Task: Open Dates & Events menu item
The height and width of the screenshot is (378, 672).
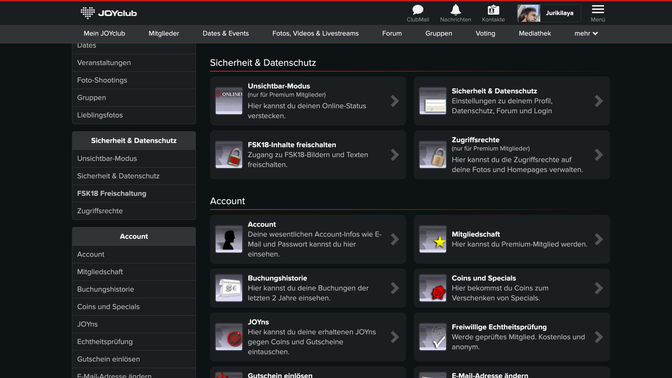Action: tap(225, 33)
